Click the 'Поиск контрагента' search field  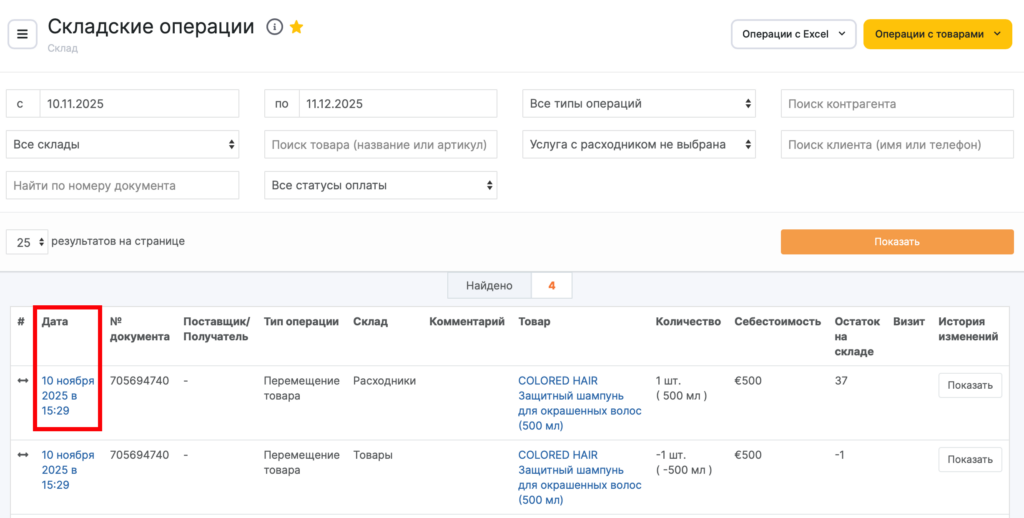point(896,104)
